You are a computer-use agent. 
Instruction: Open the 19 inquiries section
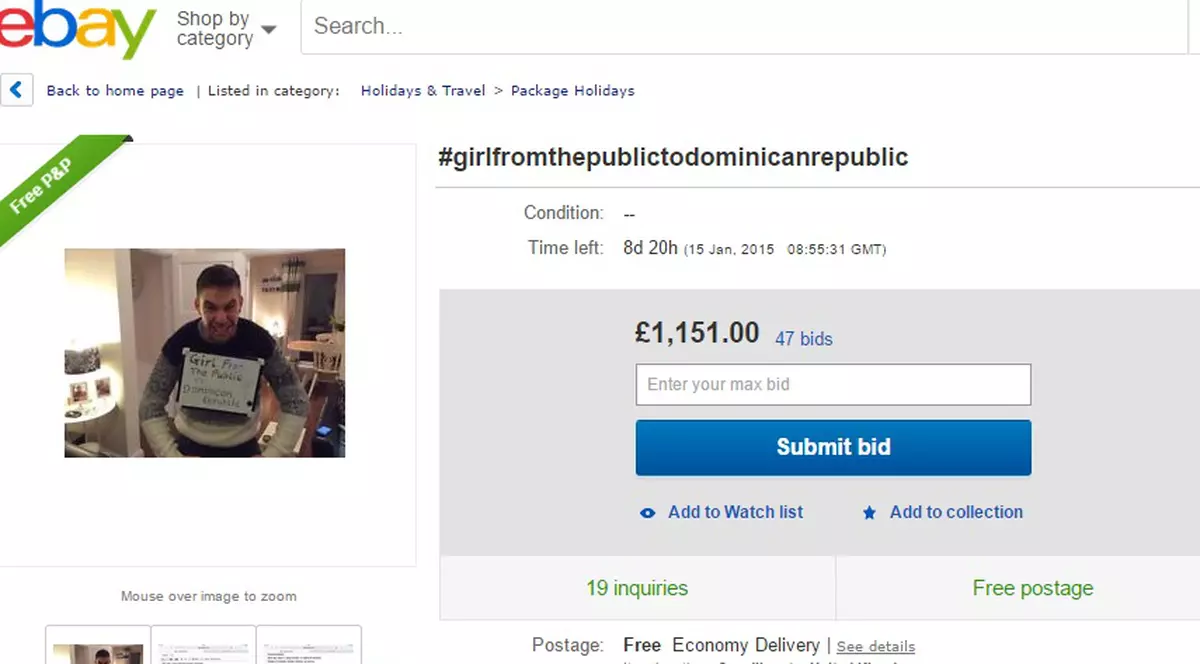pyautogui.click(x=637, y=588)
